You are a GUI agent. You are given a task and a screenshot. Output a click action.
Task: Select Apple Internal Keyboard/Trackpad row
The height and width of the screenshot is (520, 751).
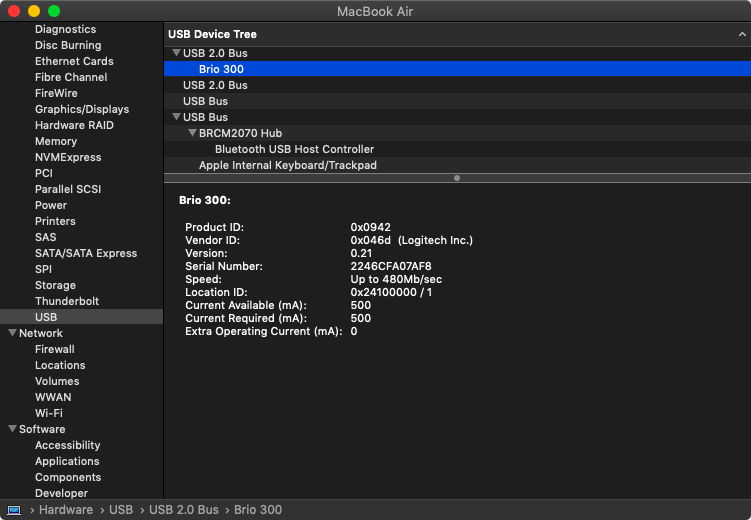click(457, 165)
